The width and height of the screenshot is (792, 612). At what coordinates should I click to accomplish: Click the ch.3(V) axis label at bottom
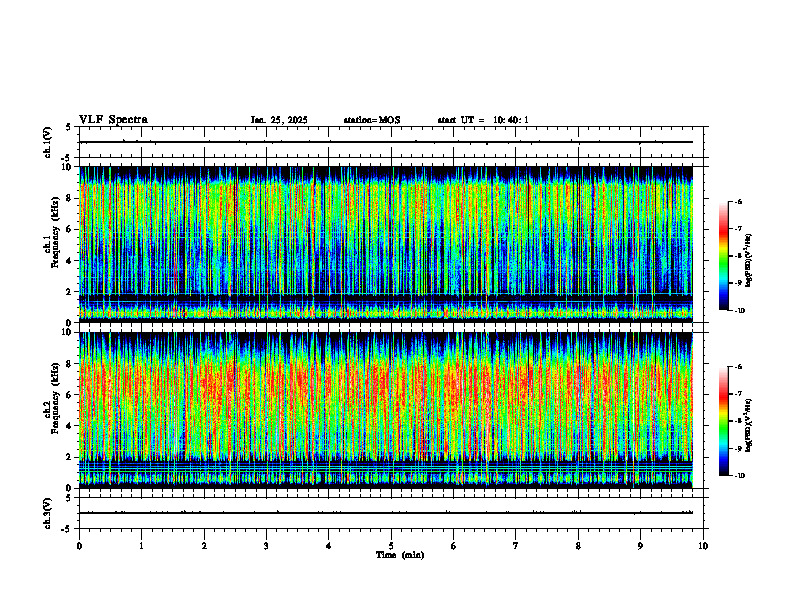(x=47, y=513)
